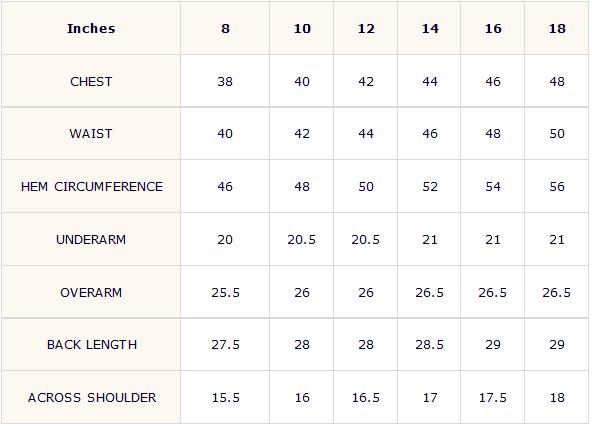Click the BACK LENGTH row label
The image size is (592, 427).
(92, 345)
